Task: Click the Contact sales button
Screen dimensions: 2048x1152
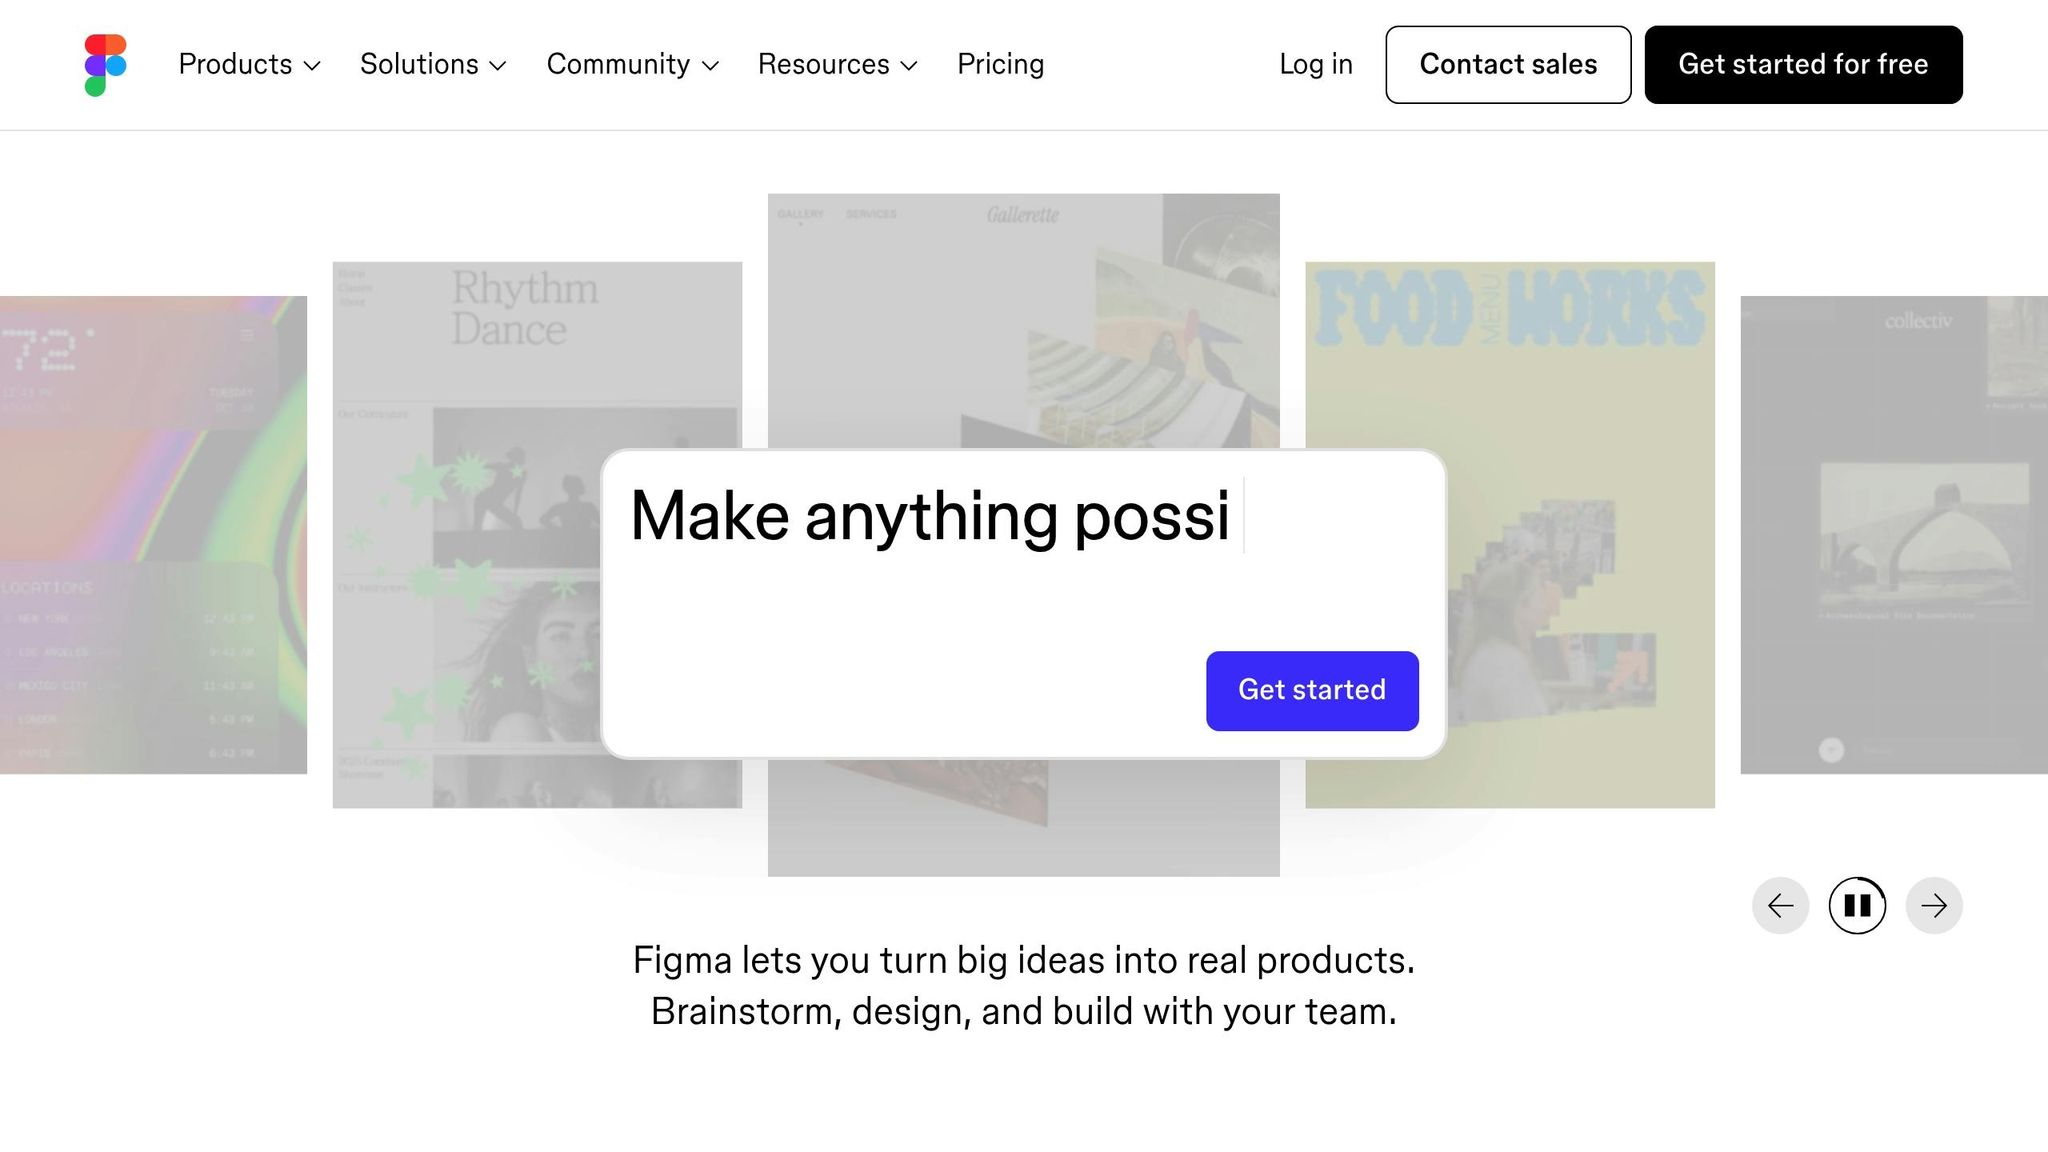Action: point(1508,65)
